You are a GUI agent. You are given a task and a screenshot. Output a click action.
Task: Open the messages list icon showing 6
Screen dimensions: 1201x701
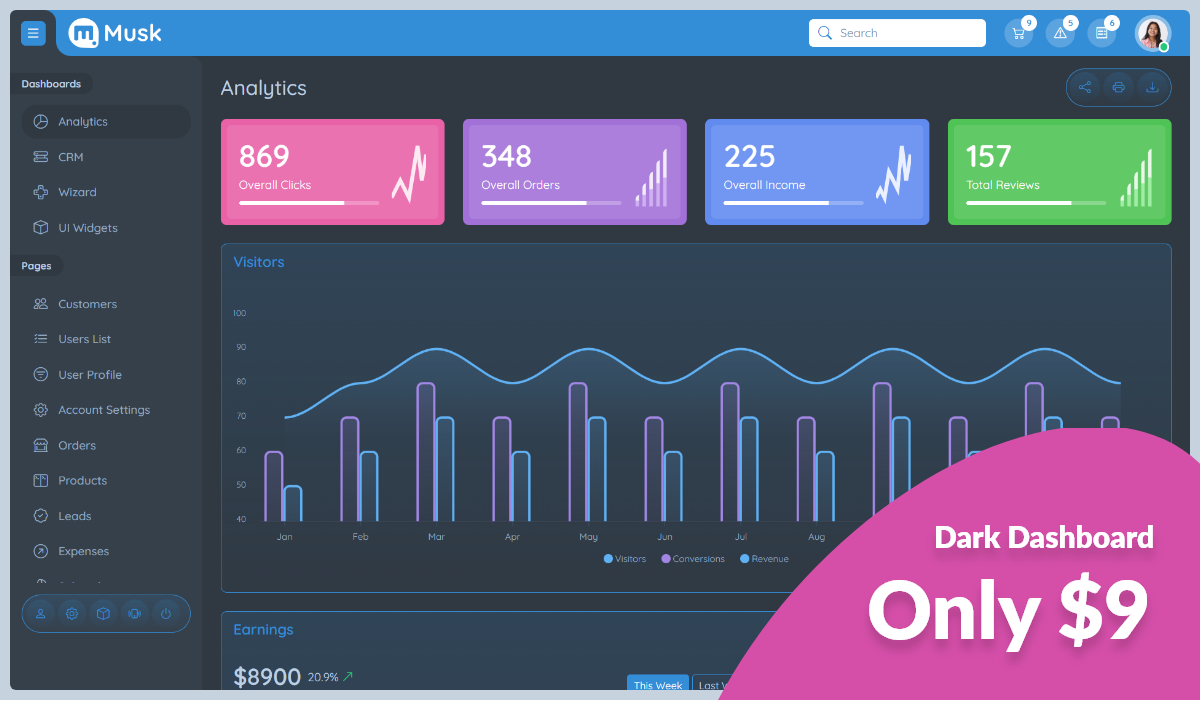[x=1101, y=32]
